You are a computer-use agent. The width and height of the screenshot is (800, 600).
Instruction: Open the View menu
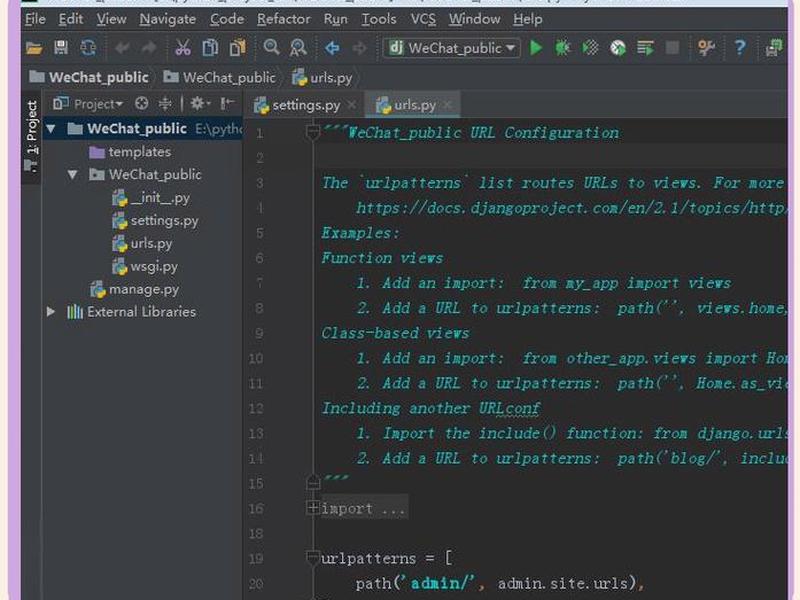111,19
